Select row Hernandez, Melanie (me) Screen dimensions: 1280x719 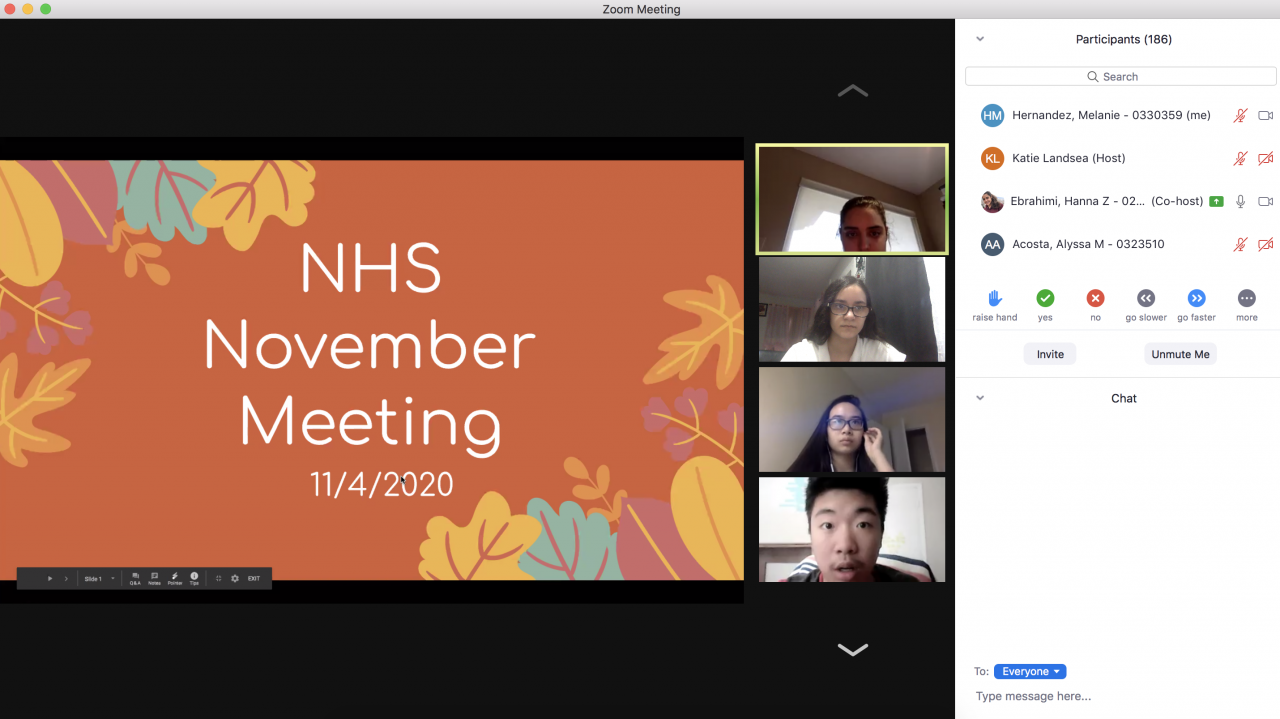pyautogui.click(x=1118, y=115)
